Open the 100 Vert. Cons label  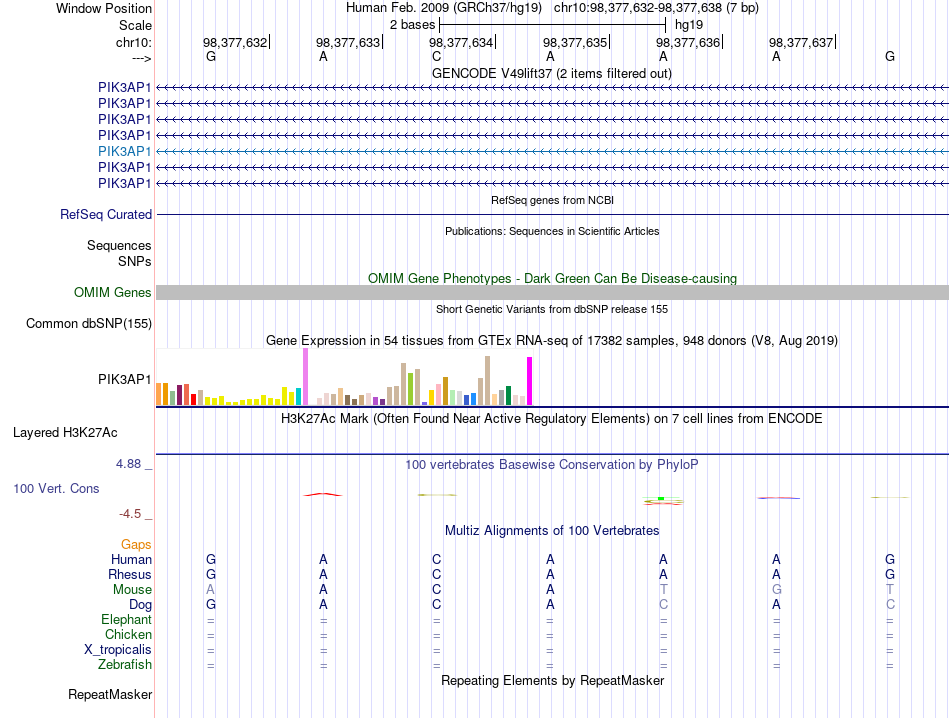(x=56, y=488)
